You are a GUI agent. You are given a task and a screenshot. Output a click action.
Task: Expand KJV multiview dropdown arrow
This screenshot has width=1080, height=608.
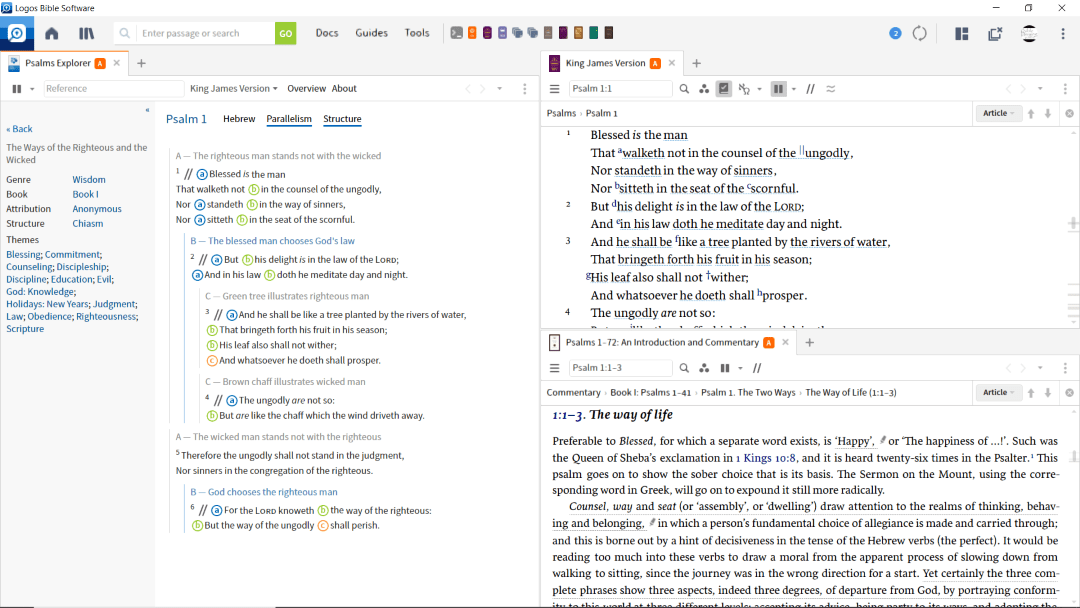[x=793, y=89]
